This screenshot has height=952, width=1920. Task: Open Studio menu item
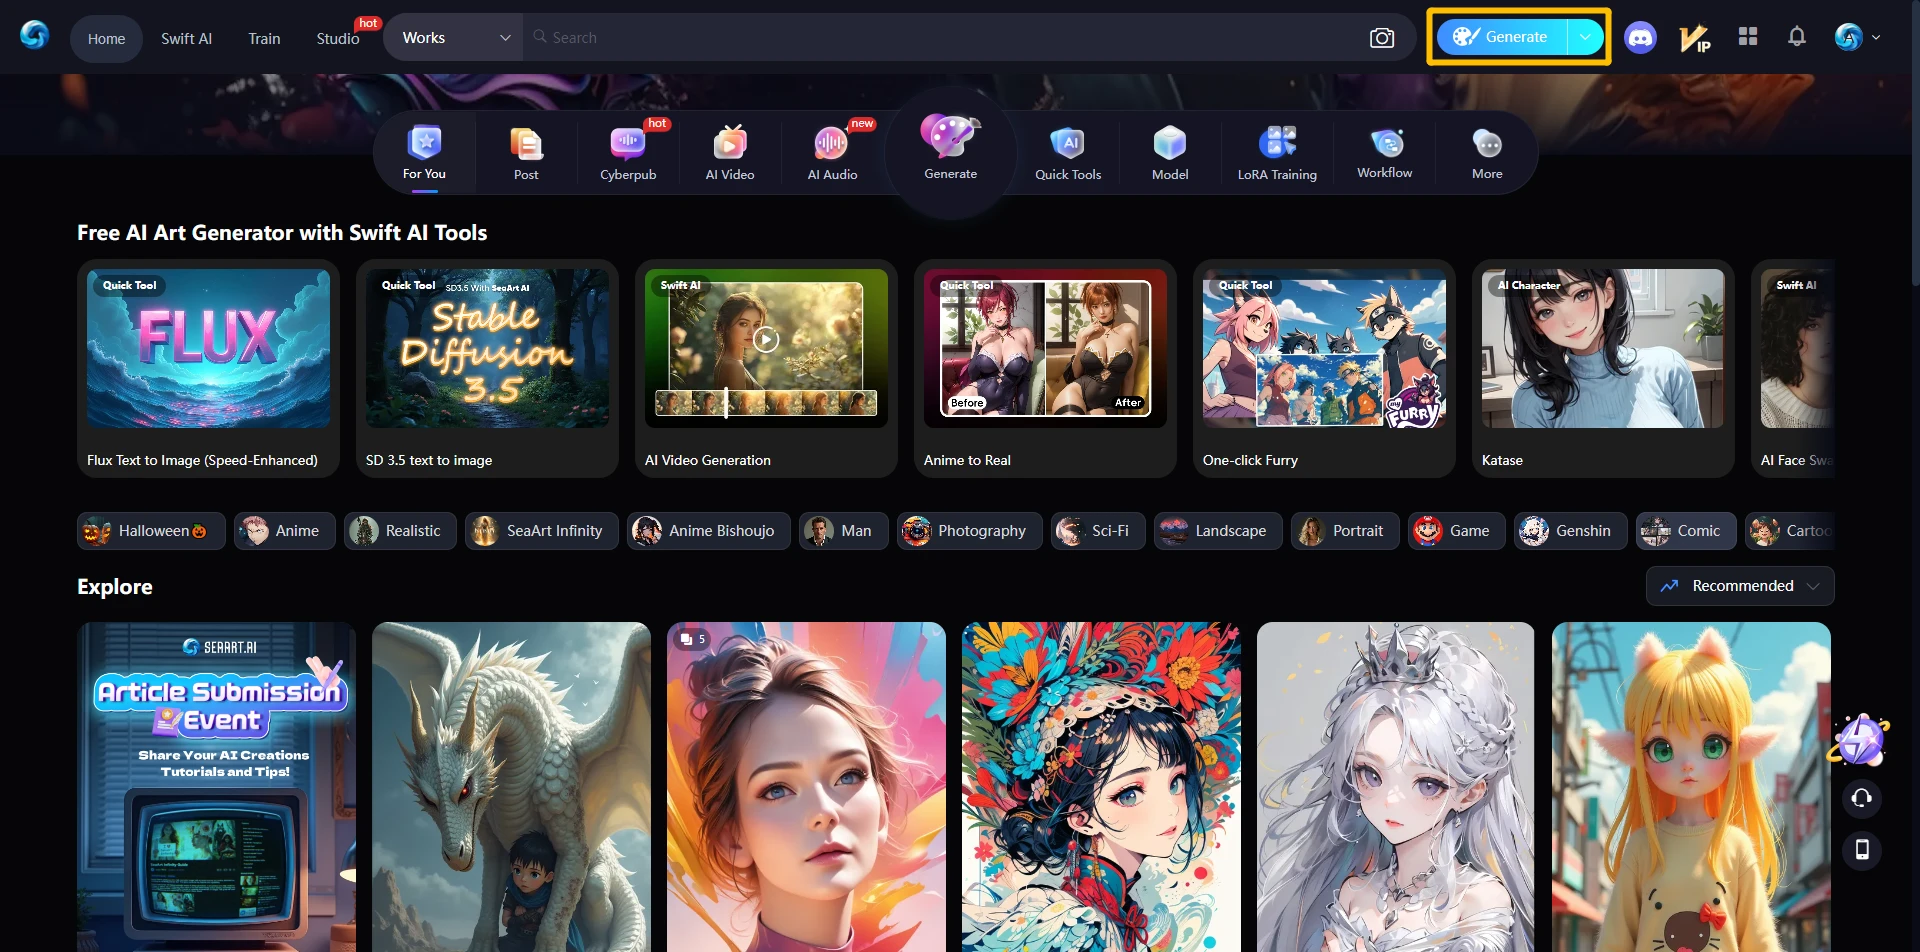338,38
